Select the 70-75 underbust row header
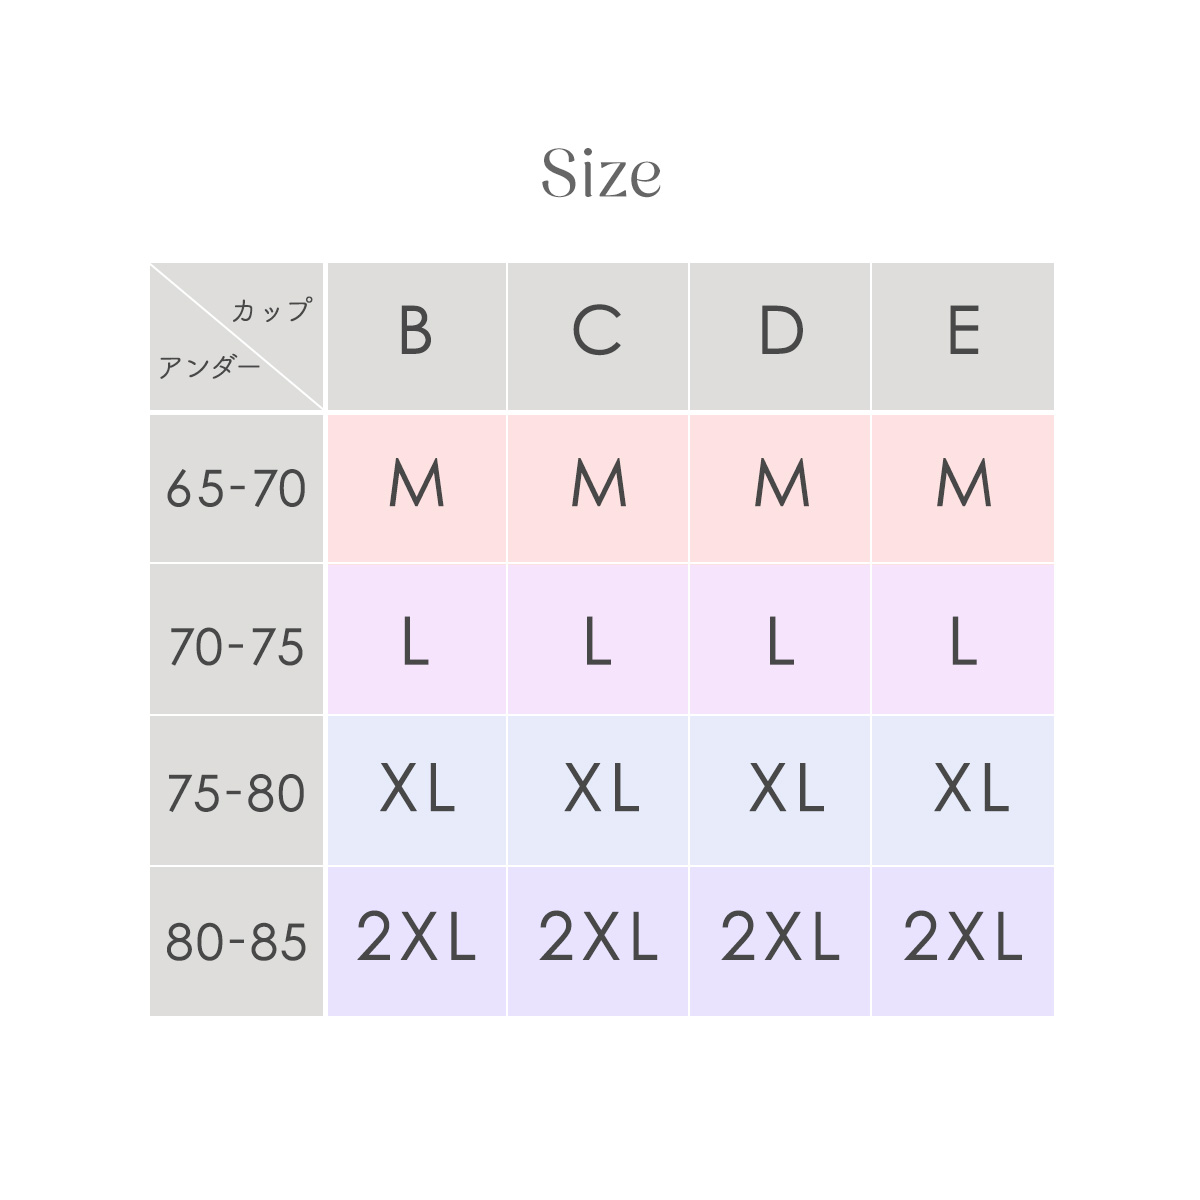Image resolution: width=1200 pixels, height=1200 pixels. click(236, 640)
